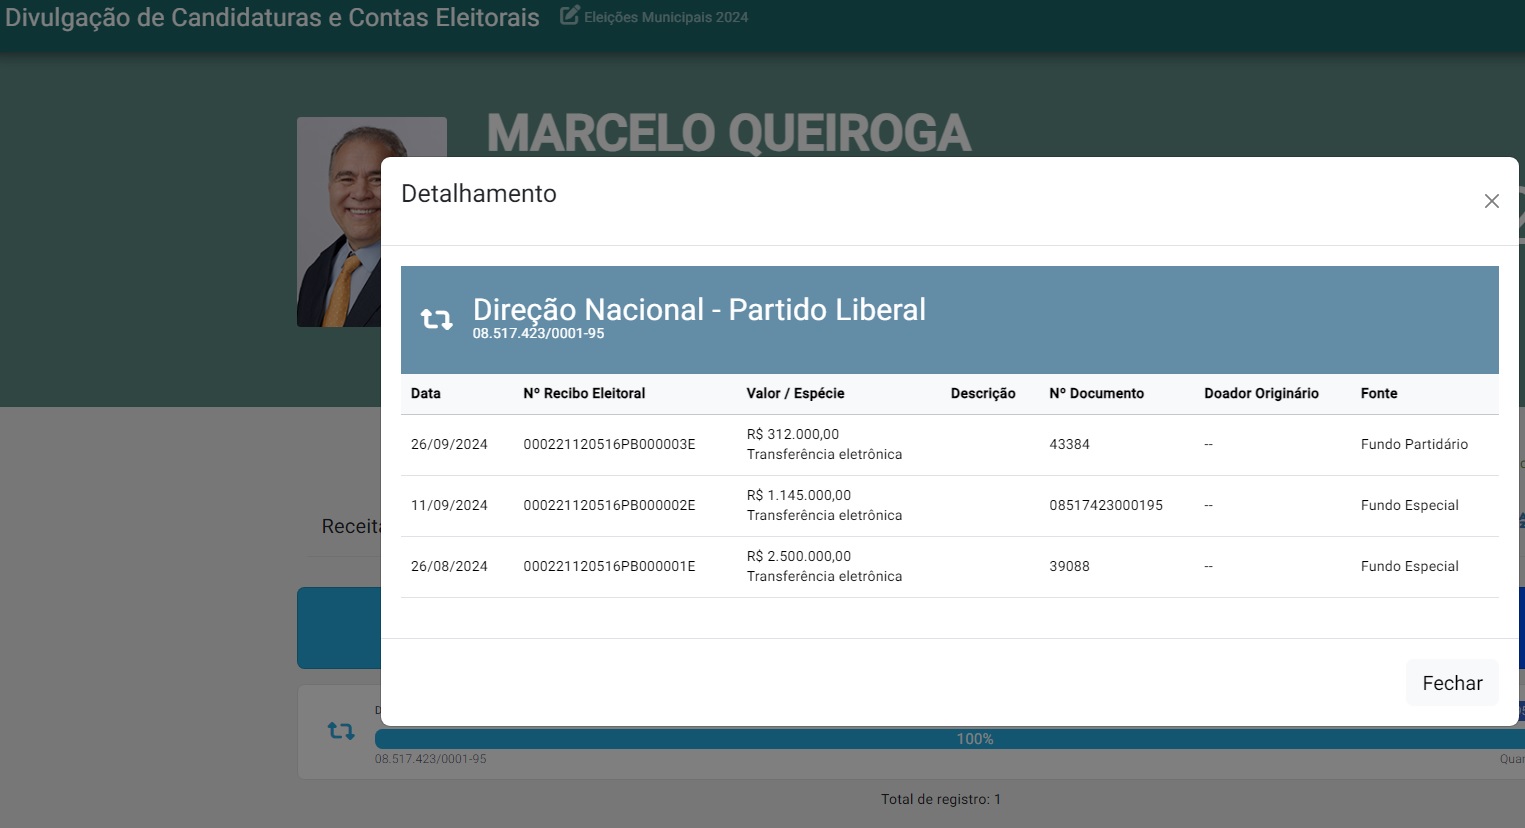Click the Fechar button

(x=1451, y=683)
